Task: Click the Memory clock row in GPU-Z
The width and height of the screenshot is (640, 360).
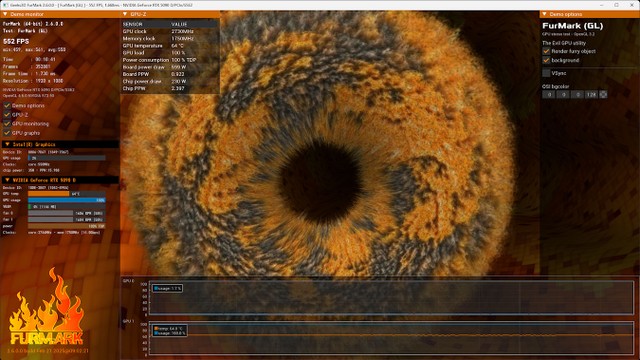Action: [x=170, y=39]
